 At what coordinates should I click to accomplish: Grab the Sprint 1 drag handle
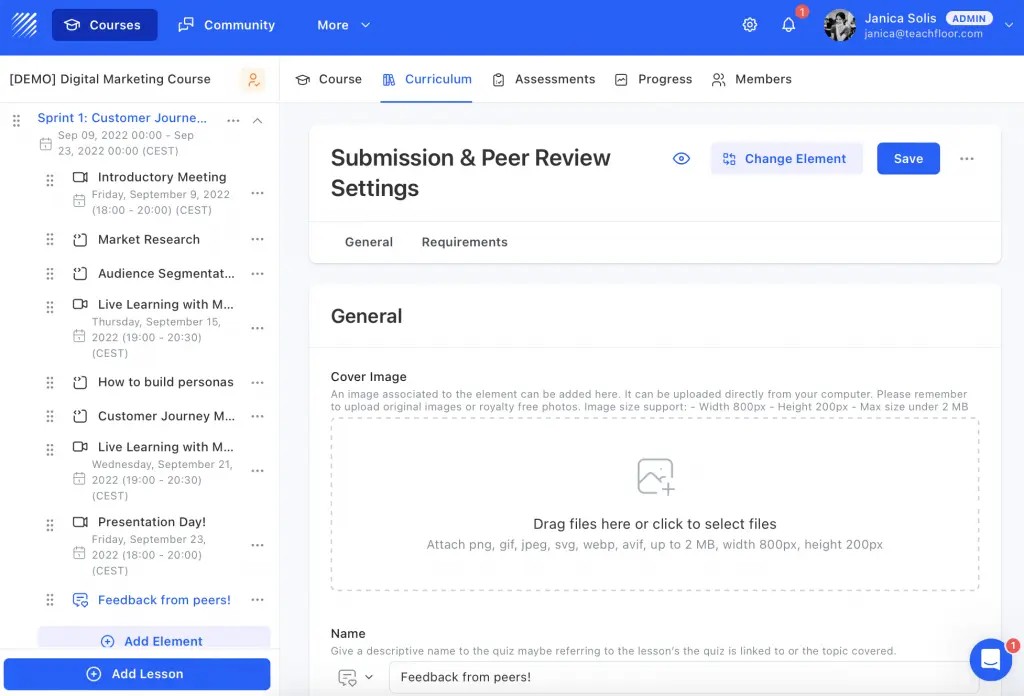tap(16, 120)
